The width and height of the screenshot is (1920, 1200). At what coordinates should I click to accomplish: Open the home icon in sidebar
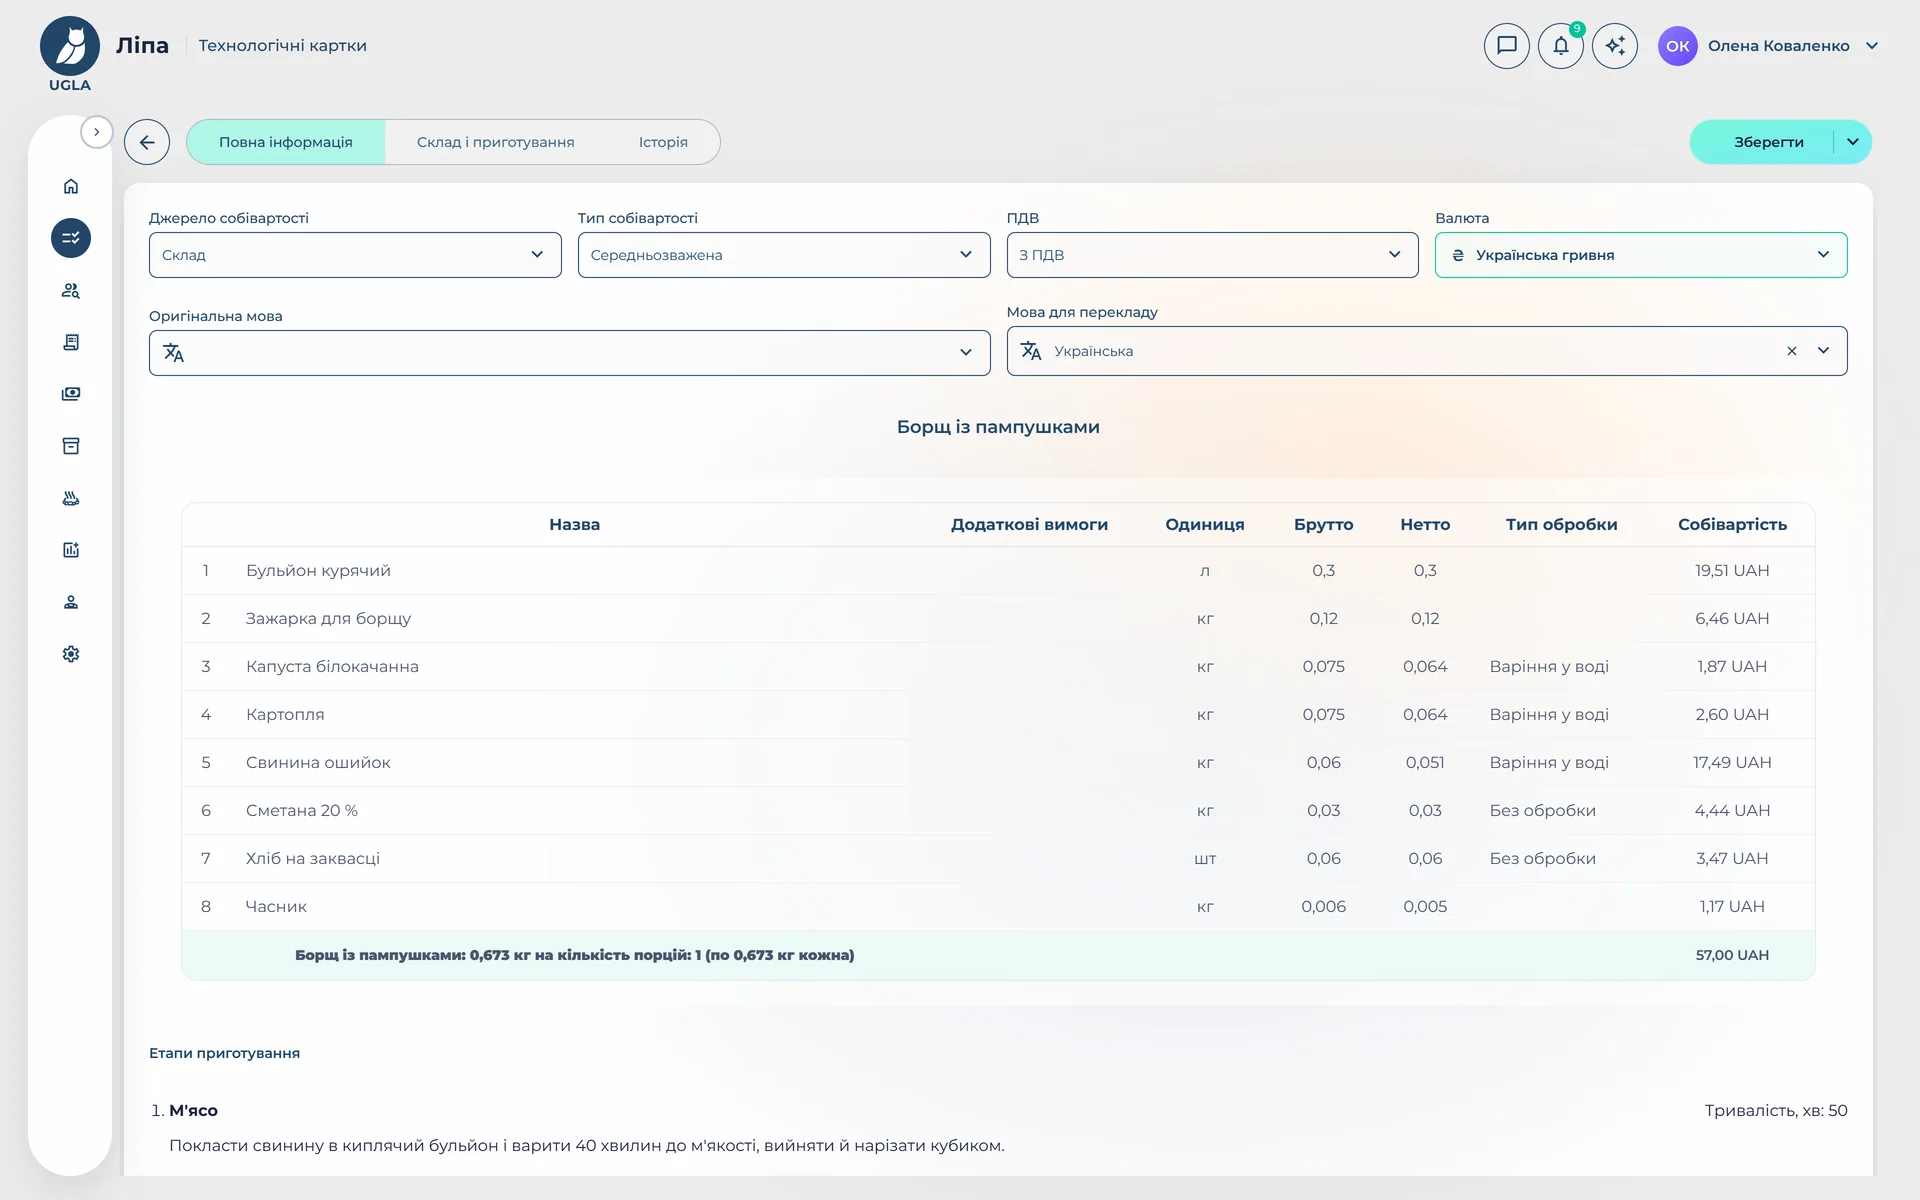[71, 186]
